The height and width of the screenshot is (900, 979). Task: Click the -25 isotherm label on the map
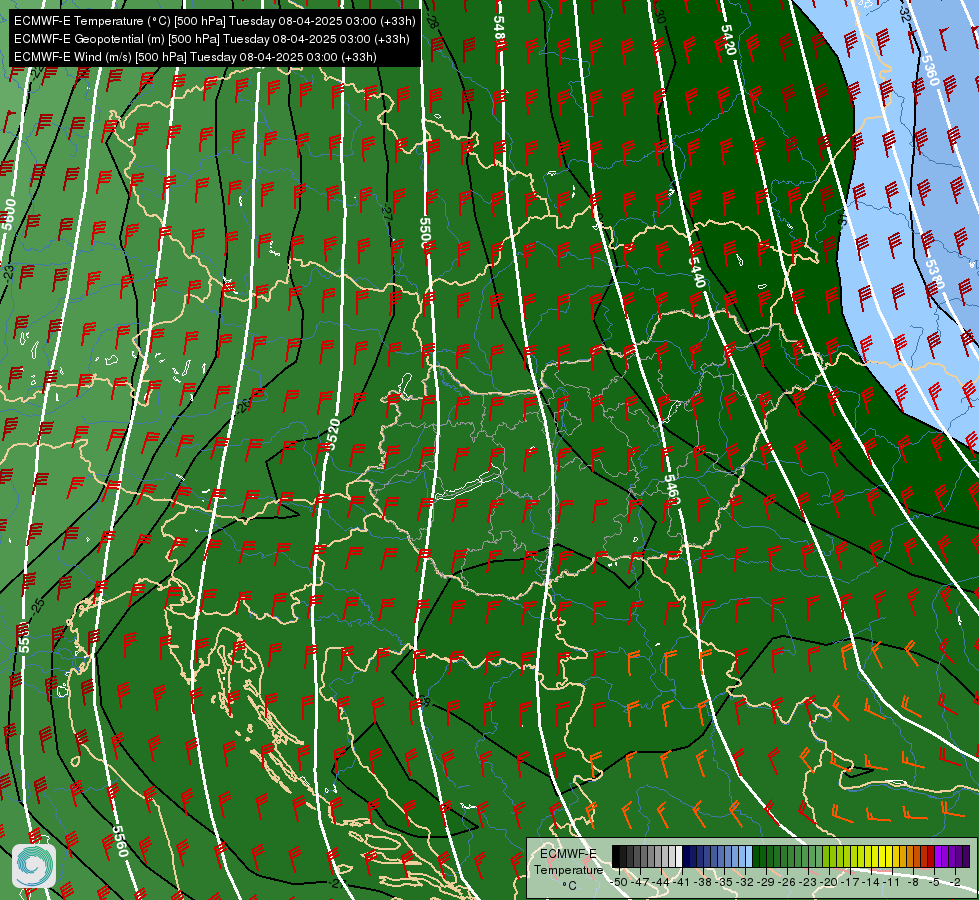point(38,605)
